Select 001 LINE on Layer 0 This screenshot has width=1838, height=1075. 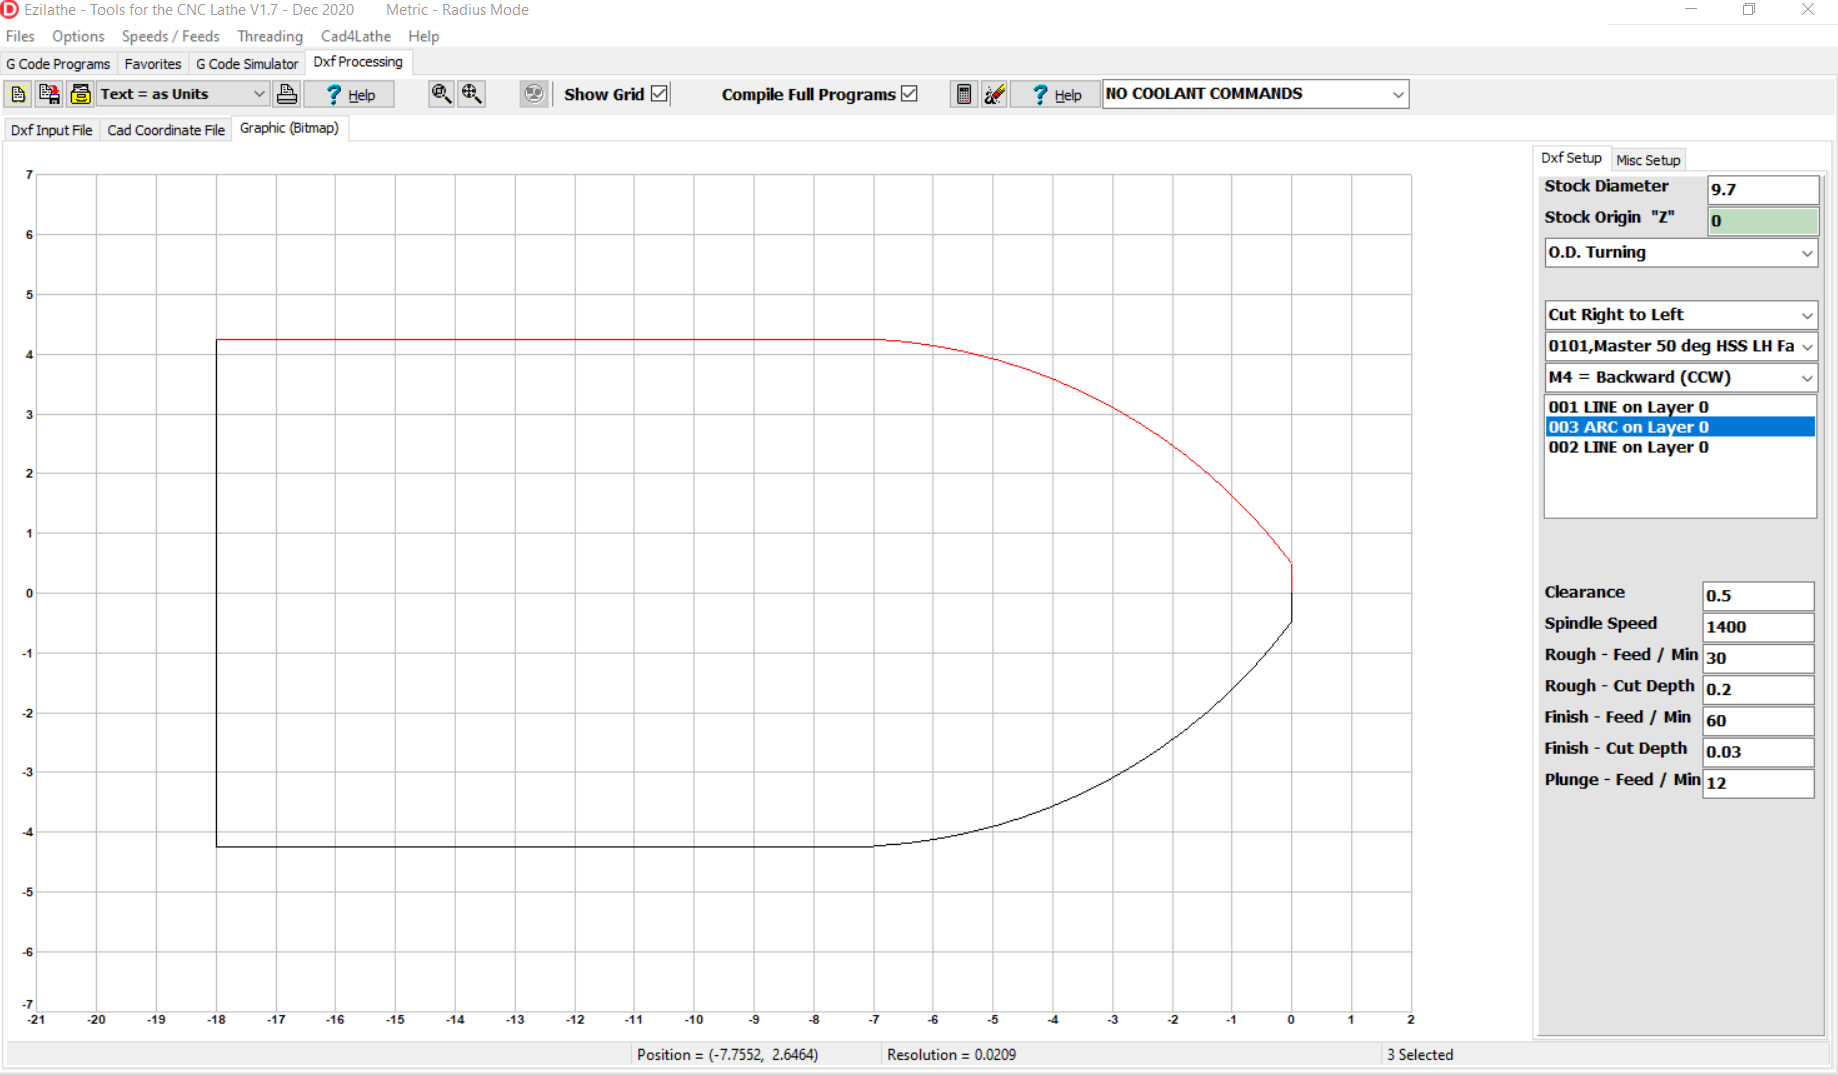(x=1680, y=407)
